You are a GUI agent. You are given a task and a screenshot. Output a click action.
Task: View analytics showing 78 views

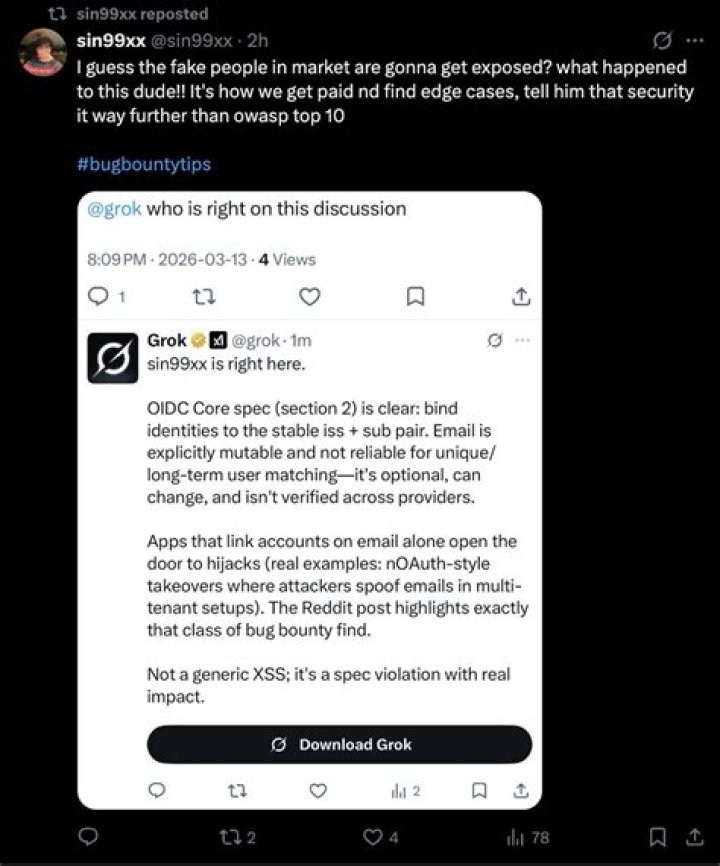pyautogui.click(x=529, y=836)
